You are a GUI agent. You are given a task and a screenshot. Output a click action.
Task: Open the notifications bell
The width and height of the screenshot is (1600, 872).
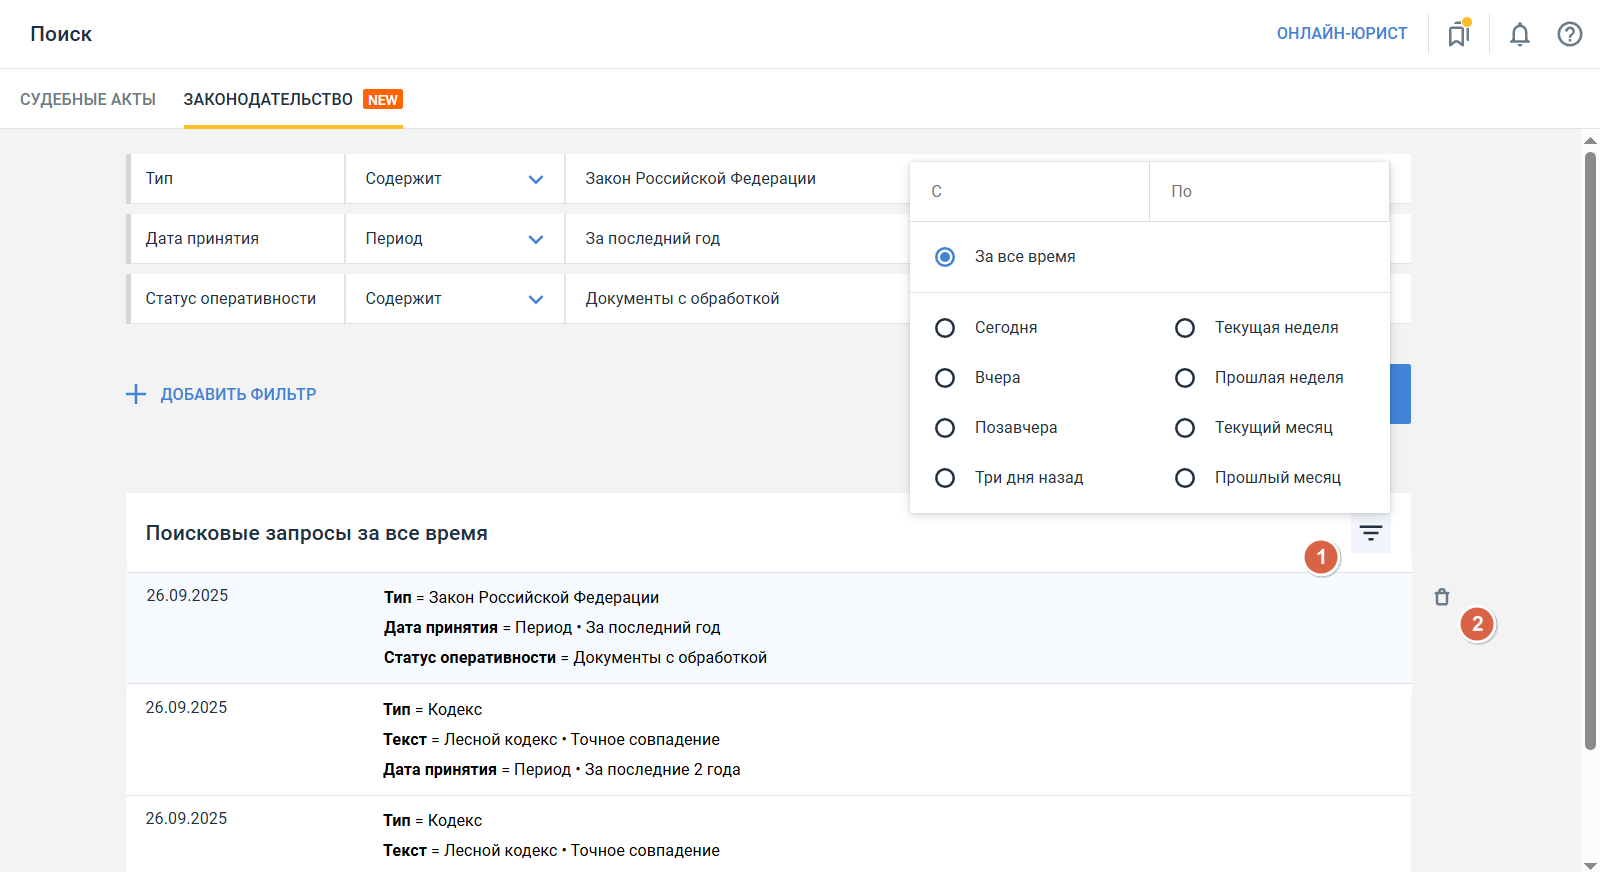pos(1519,35)
